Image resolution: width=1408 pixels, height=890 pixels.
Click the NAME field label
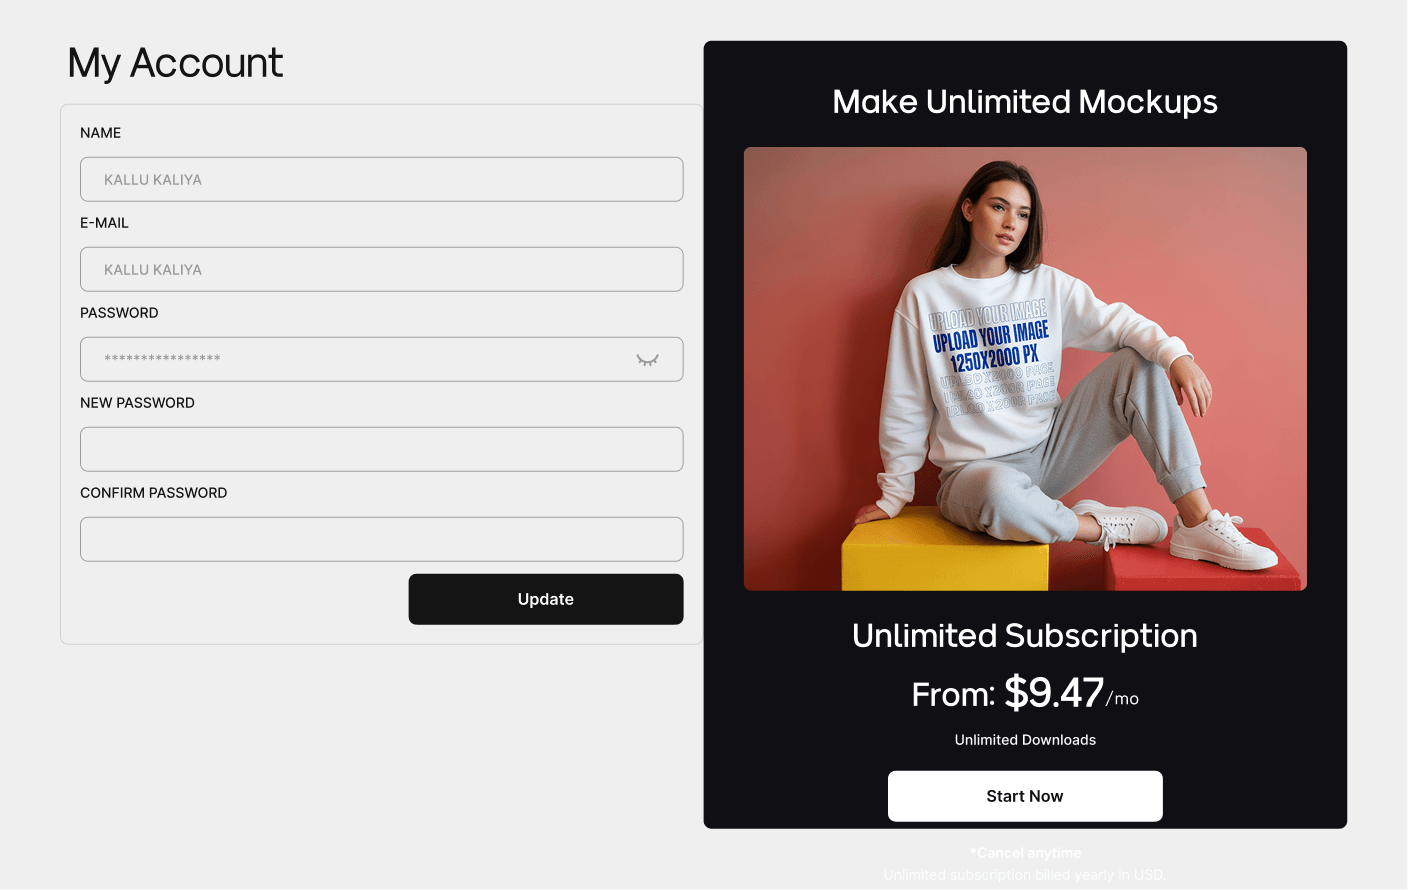click(x=101, y=133)
